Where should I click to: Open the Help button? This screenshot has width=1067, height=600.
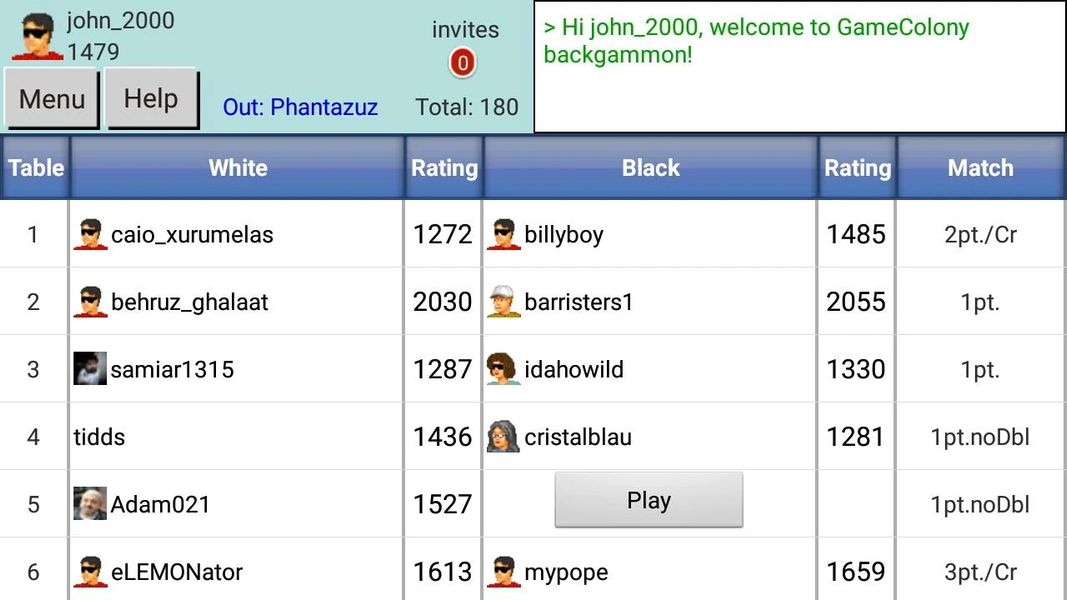click(x=151, y=99)
